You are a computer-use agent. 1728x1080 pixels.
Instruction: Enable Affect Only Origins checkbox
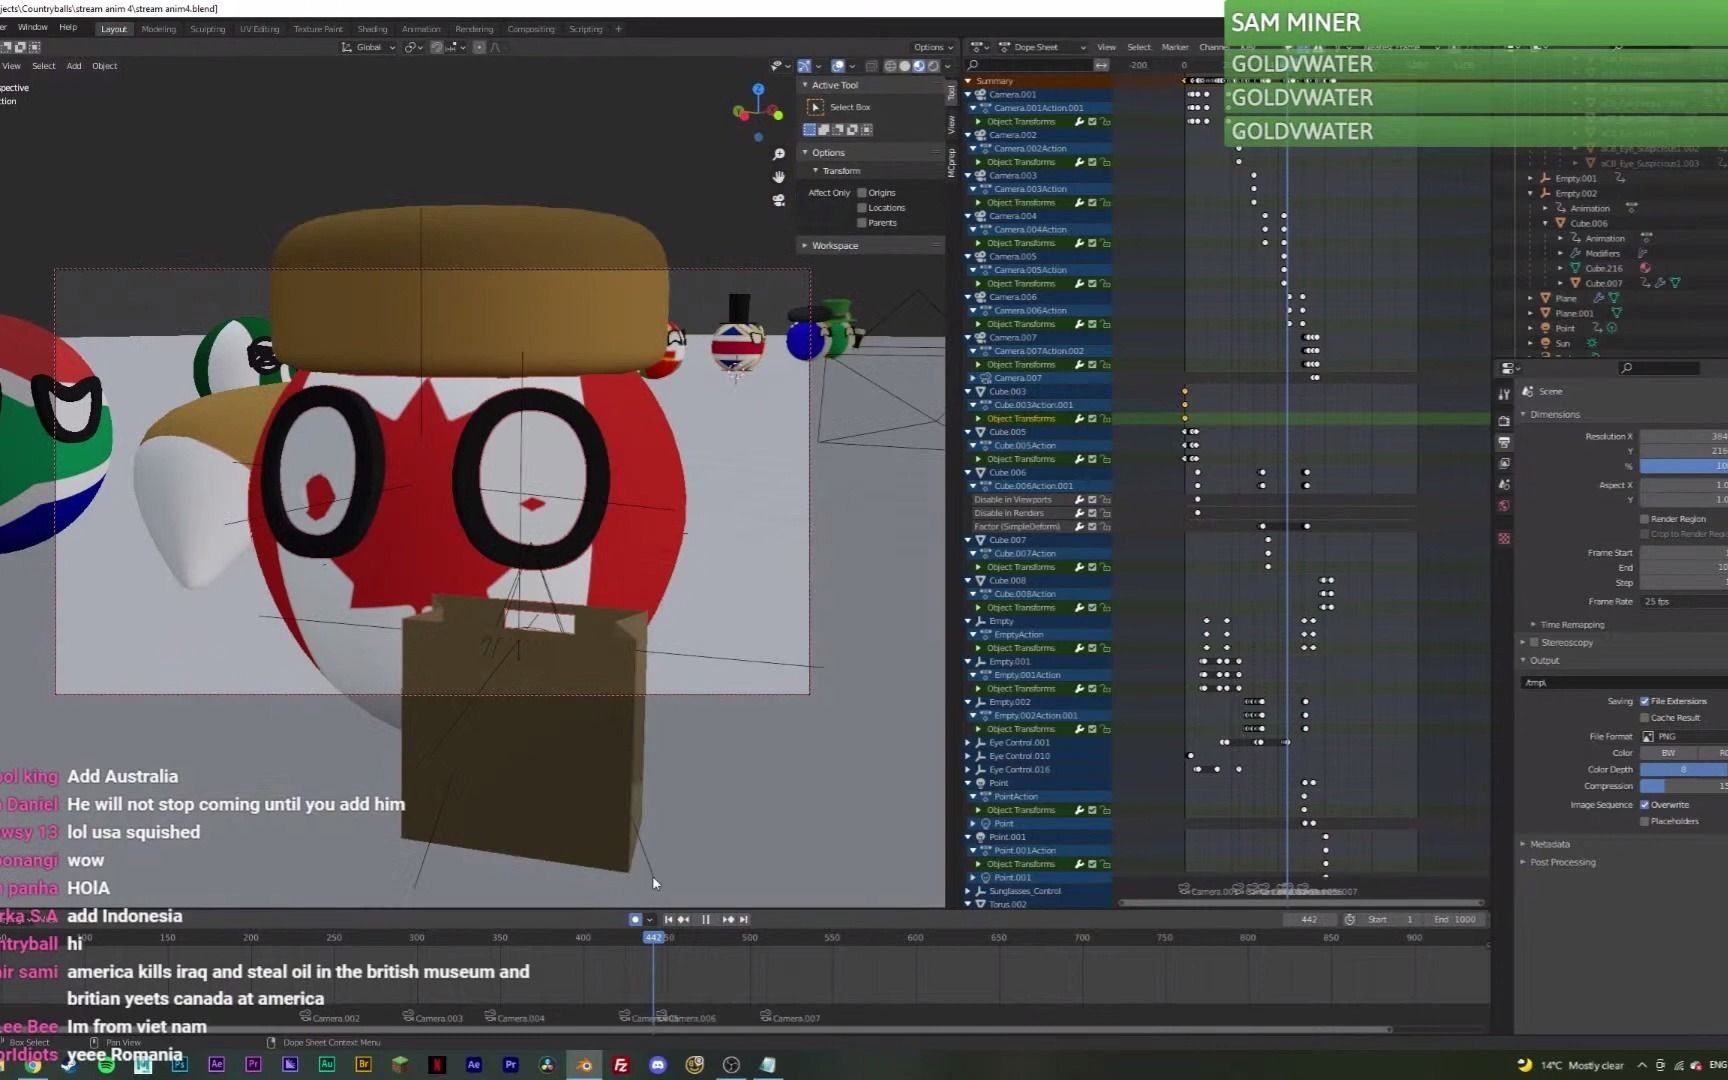(x=862, y=193)
